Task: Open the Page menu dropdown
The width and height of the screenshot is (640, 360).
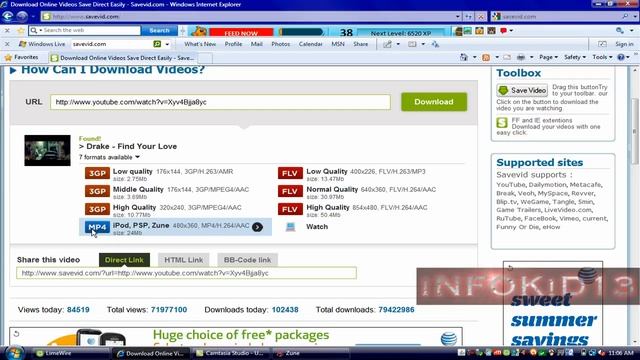Action: pos(548,58)
